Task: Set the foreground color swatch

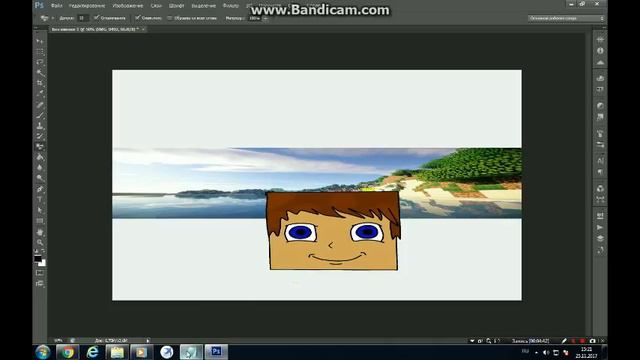Action: click(38, 258)
